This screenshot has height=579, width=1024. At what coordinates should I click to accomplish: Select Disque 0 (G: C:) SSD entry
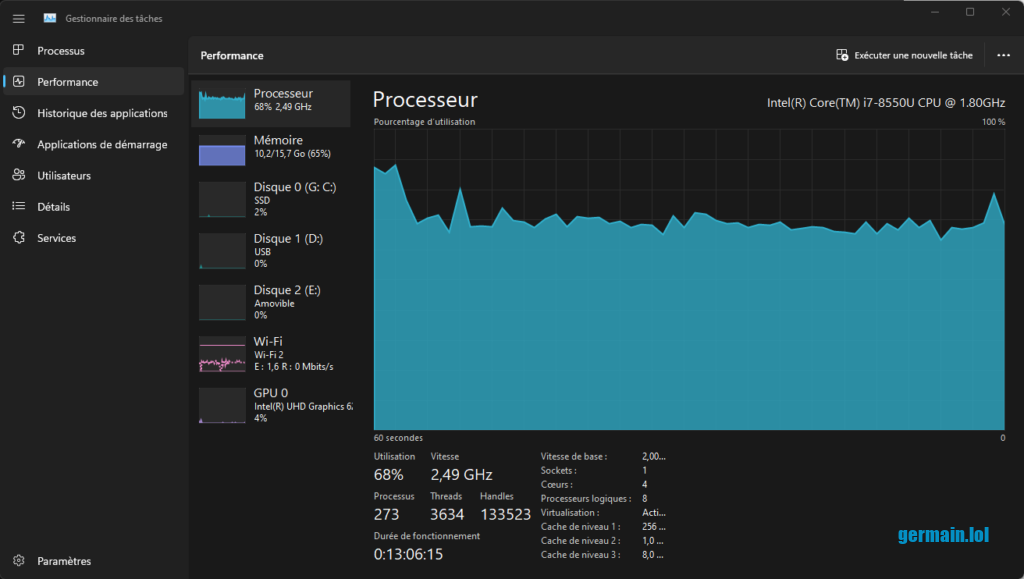click(x=271, y=199)
